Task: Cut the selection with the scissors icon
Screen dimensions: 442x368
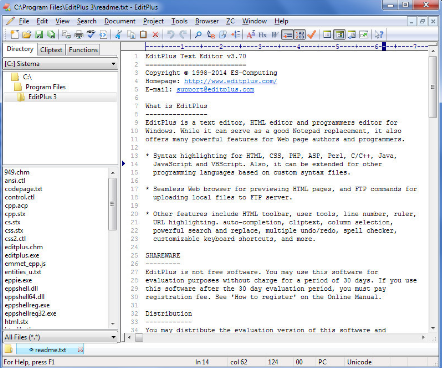Action: pyautogui.click(x=118, y=34)
